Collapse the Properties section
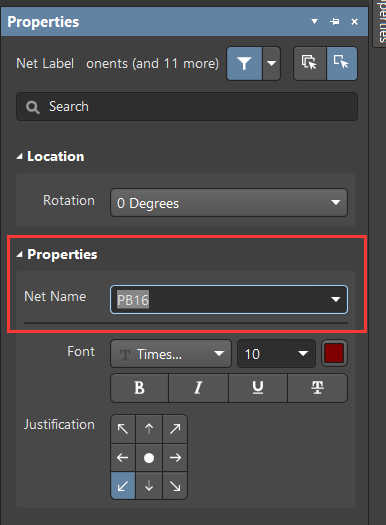The width and height of the screenshot is (386, 525). tap(20, 254)
